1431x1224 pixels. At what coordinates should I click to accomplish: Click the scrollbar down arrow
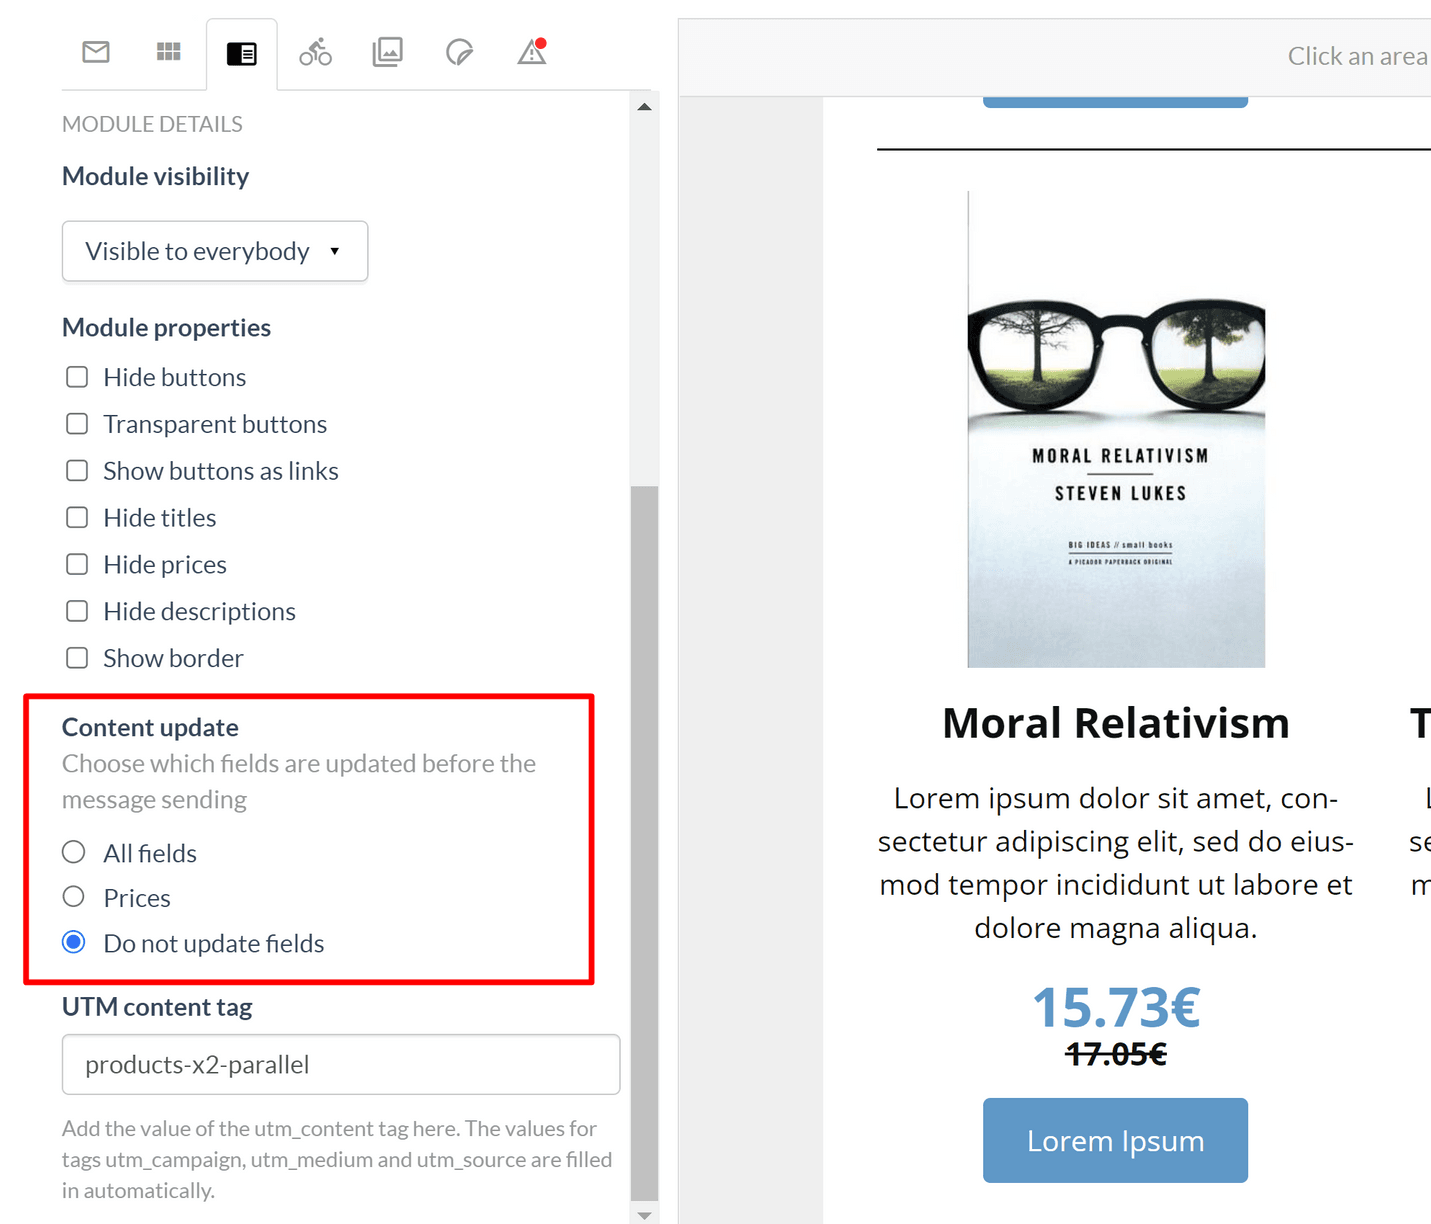pyautogui.click(x=645, y=1215)
